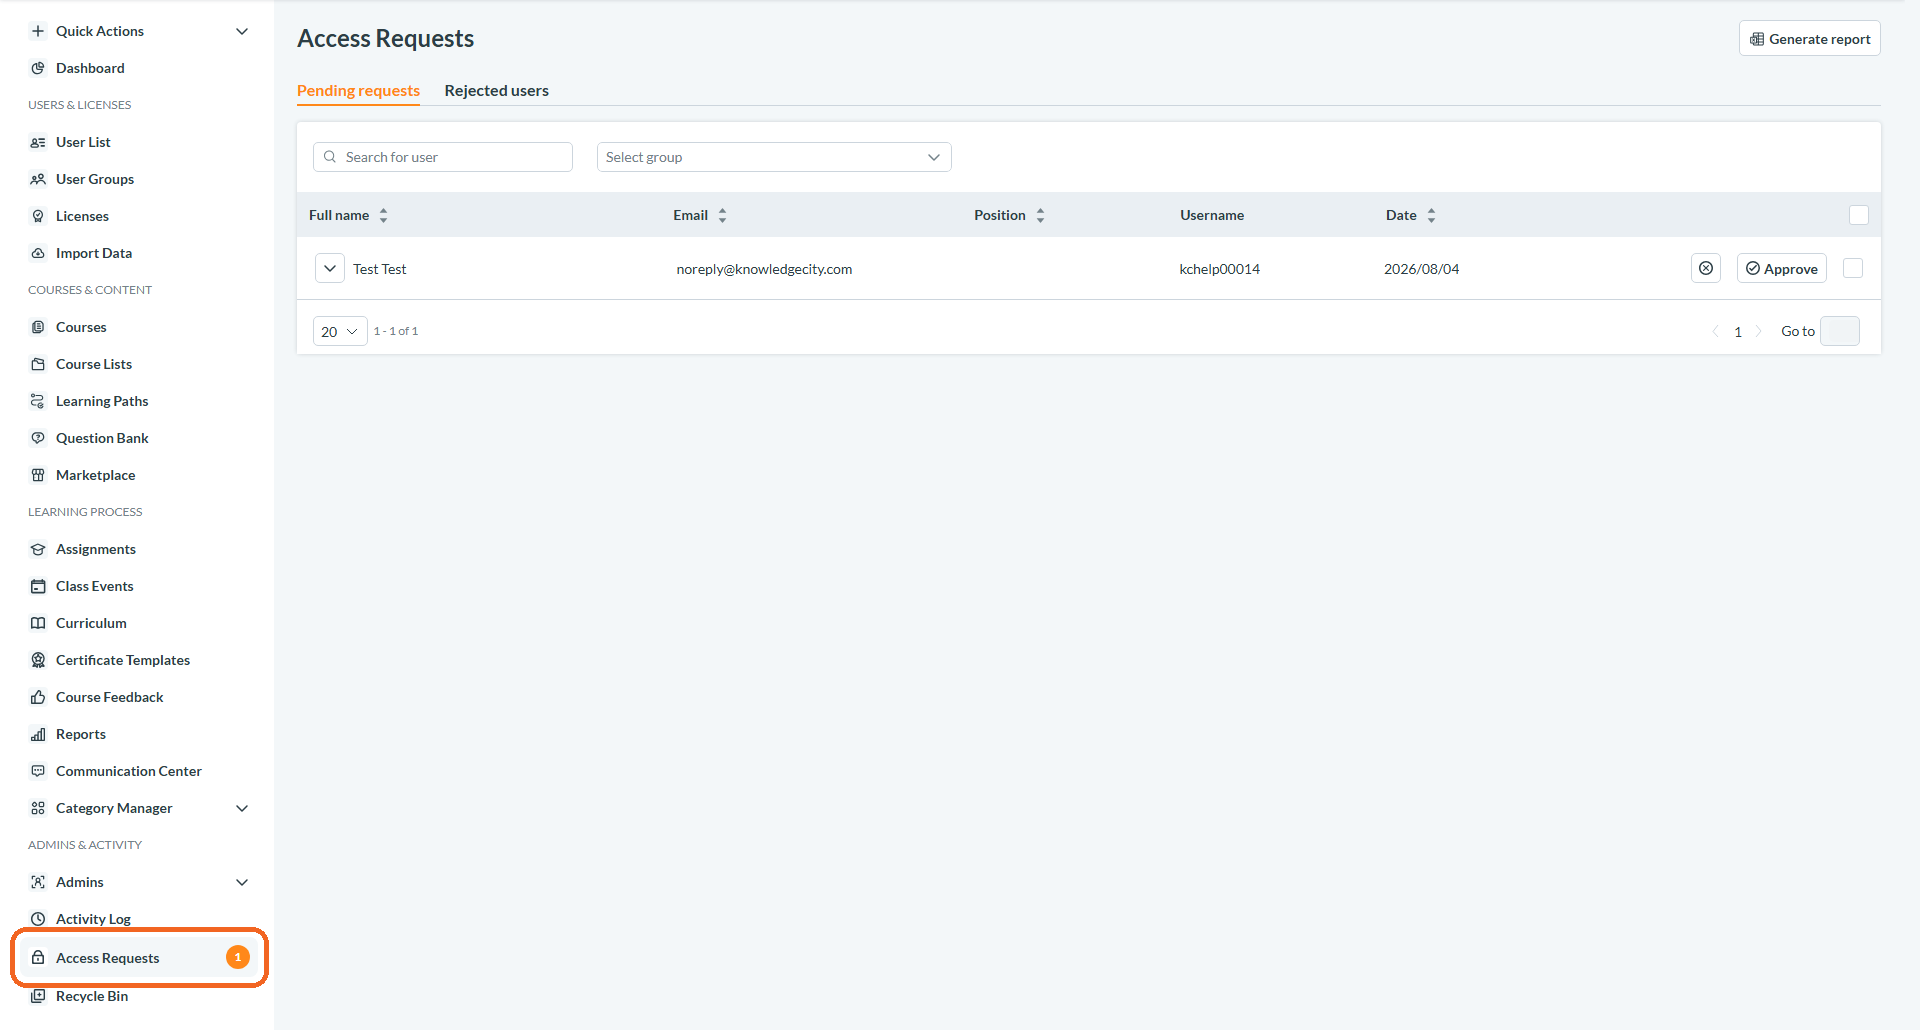This screenshot has height=1030, width=1920.
Task: Open User List in sidebar
Action: [83, 142]
